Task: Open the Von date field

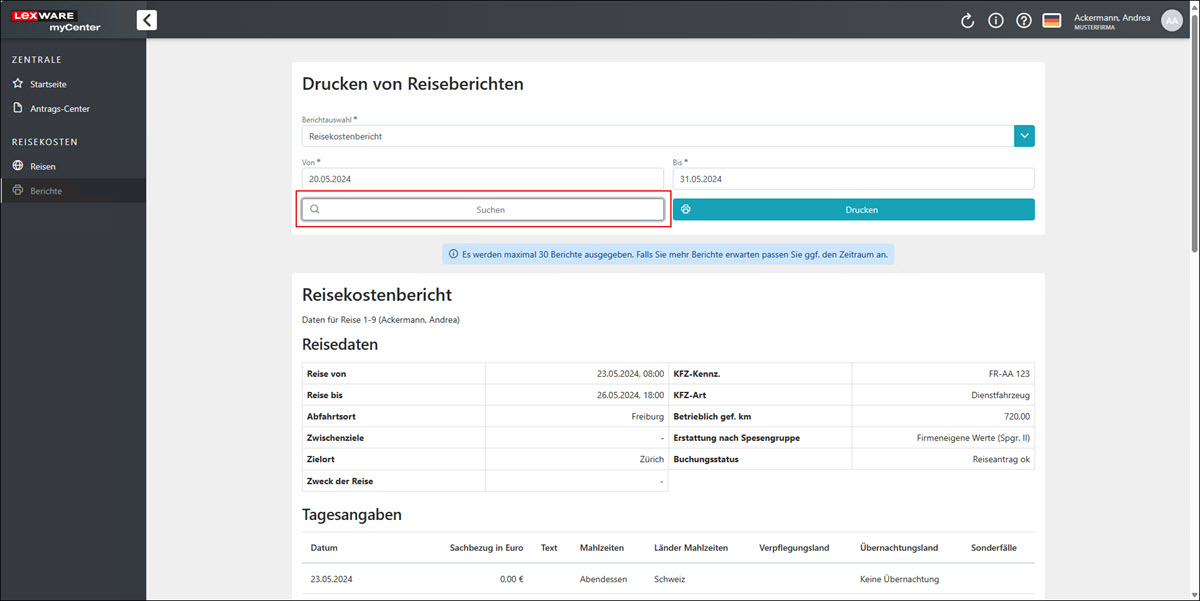Action: coord(480,178)
